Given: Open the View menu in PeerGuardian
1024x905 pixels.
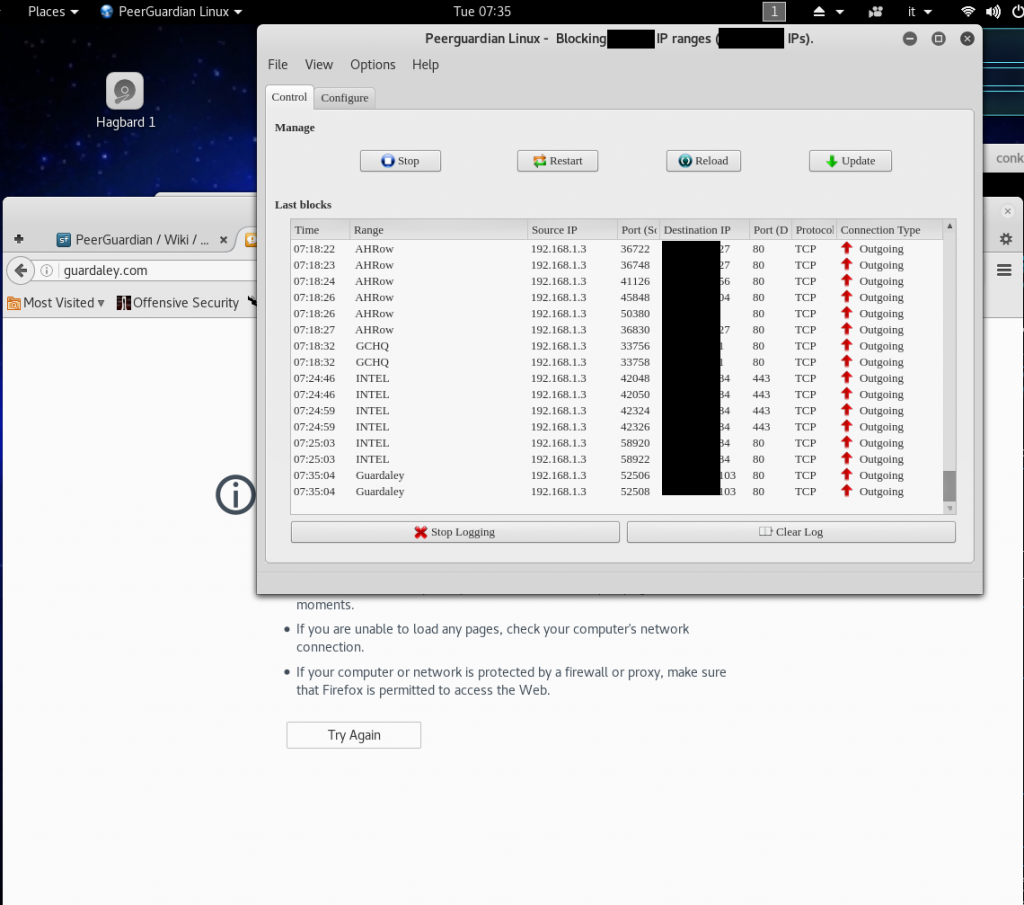Looking at the screenshot, I should click(x=319, y=65).
